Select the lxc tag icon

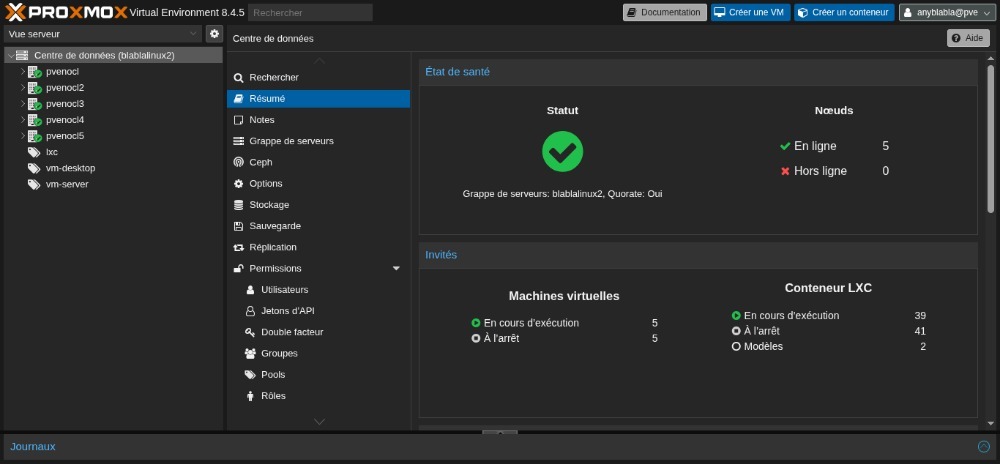[34, 152]
